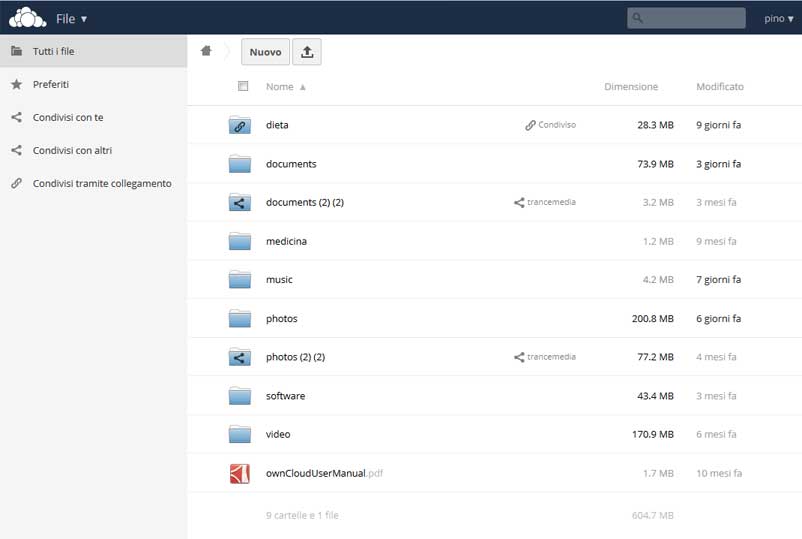
Task: Open the File apps dropdown menu
Action: point(71,18)
